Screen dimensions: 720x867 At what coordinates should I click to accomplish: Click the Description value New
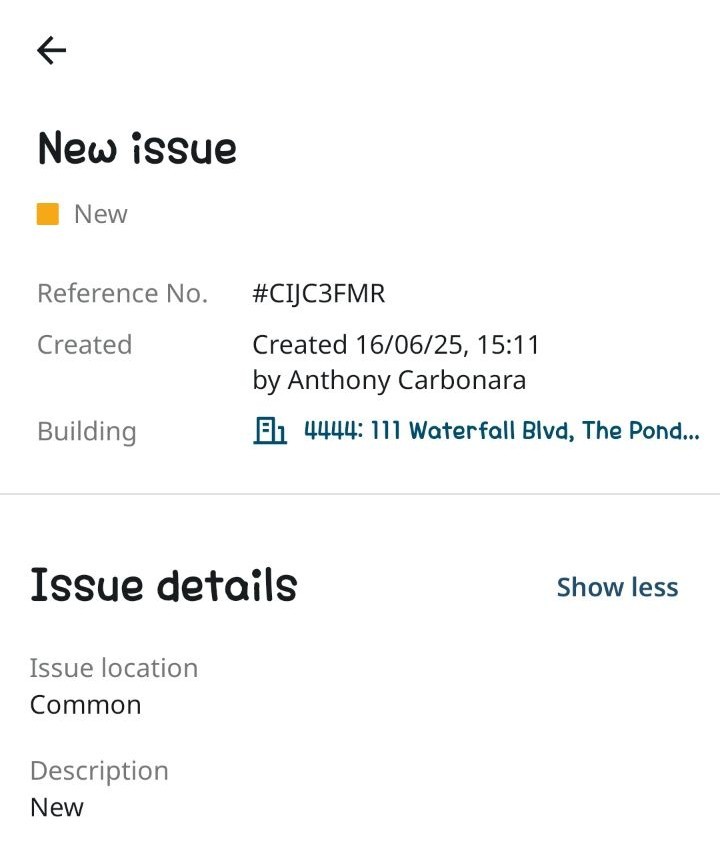pyautogui.click(x=57, y=807)
